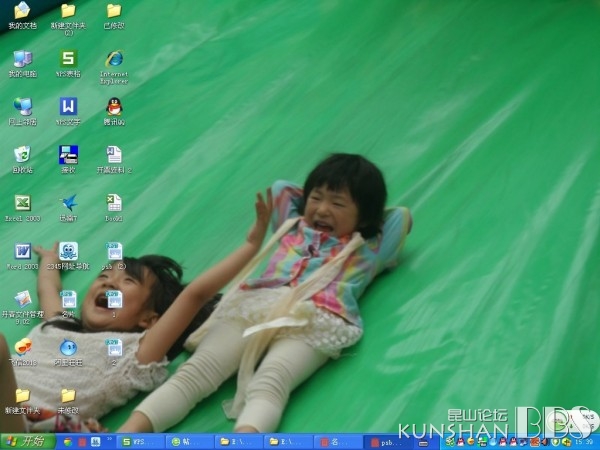The image size is (600, 450).
Task: Open the 2345网址导航 octopus icon
Action: [68, 257]
